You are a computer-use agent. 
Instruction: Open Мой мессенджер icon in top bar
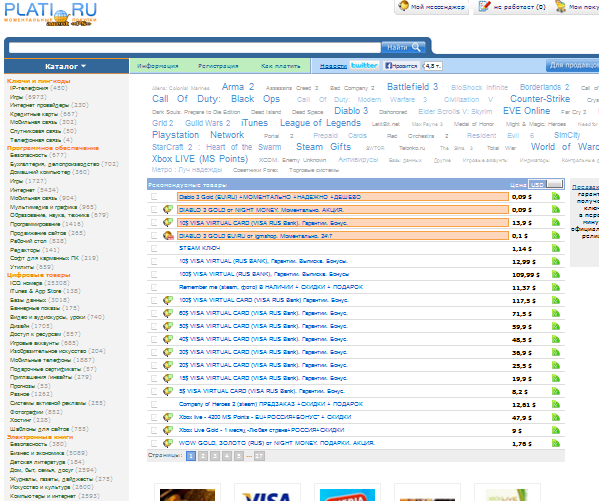point(404,6)
